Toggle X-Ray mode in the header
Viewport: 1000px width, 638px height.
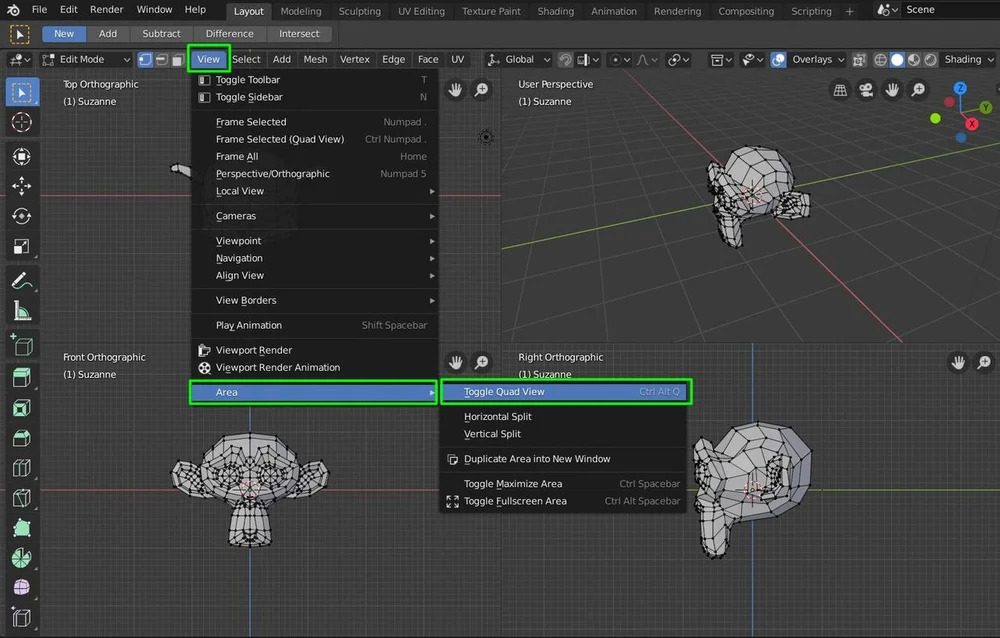point(858,59)
